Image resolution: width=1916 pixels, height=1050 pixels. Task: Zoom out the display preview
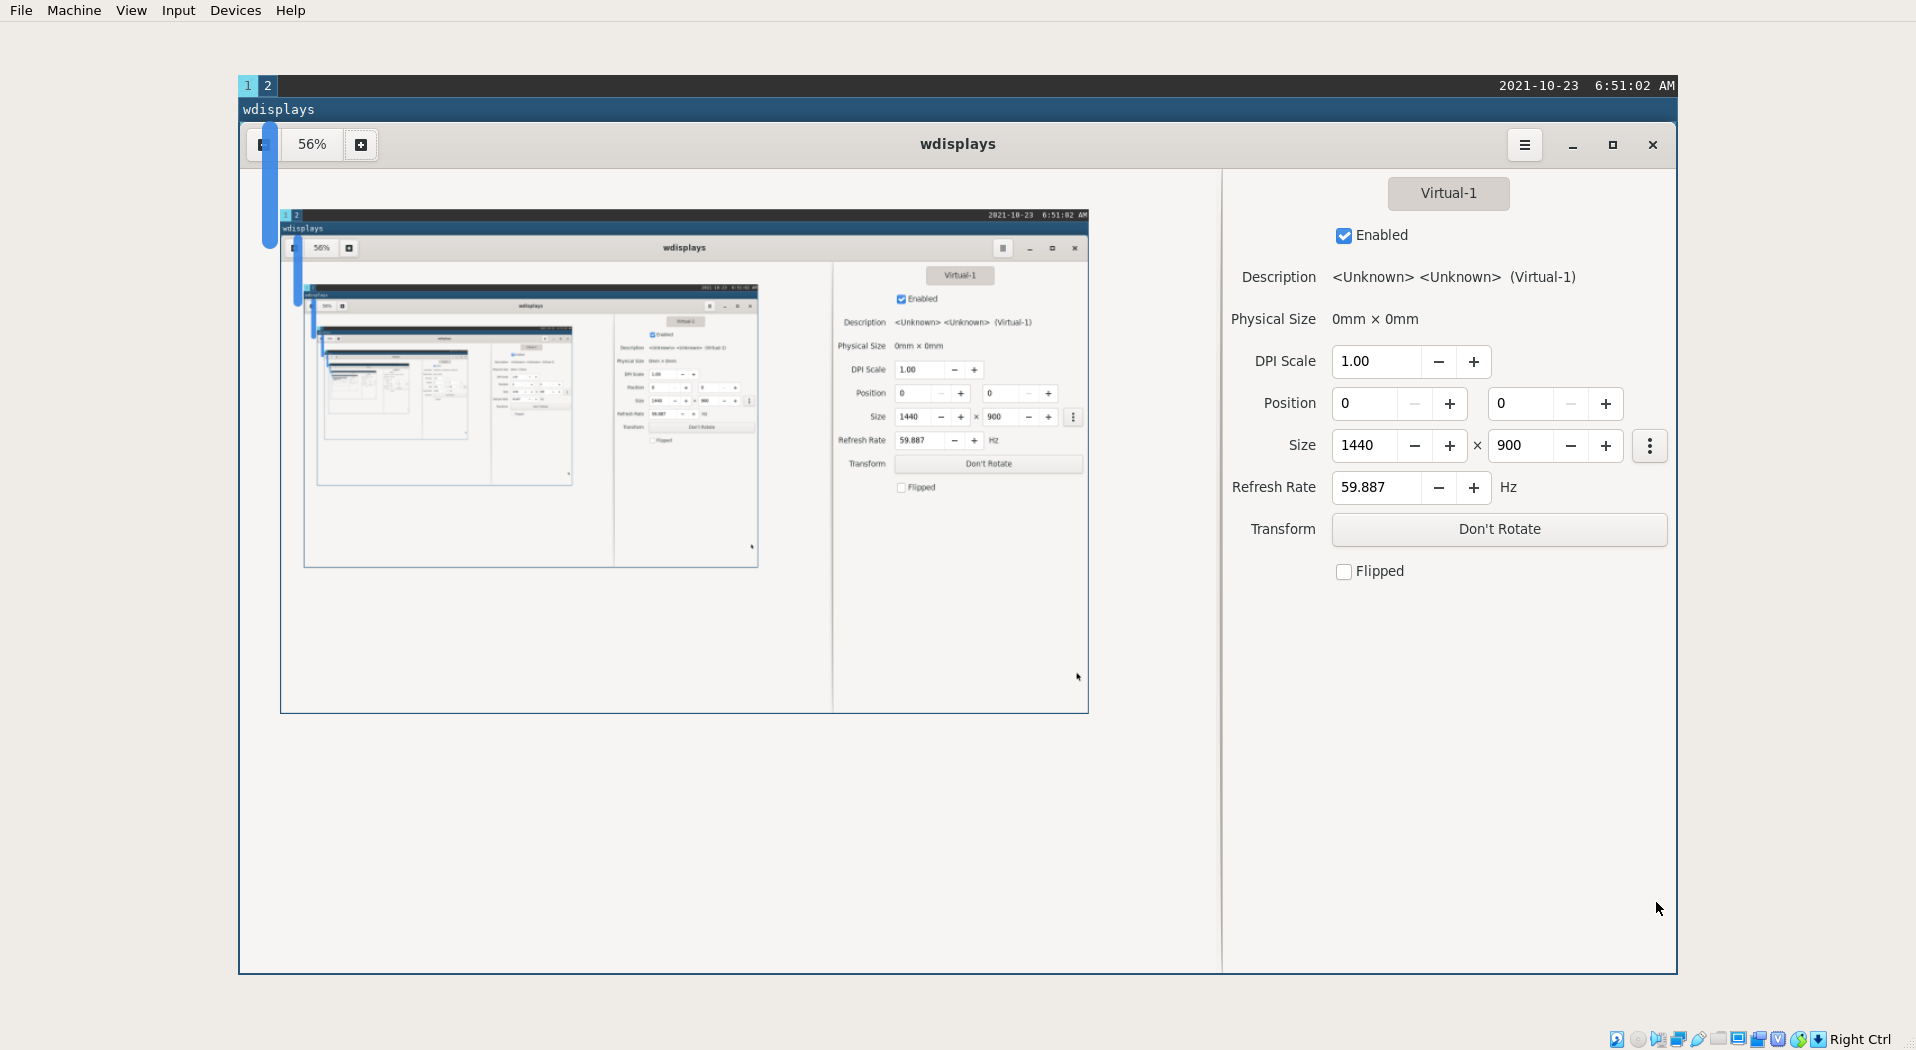coord(263,145)
